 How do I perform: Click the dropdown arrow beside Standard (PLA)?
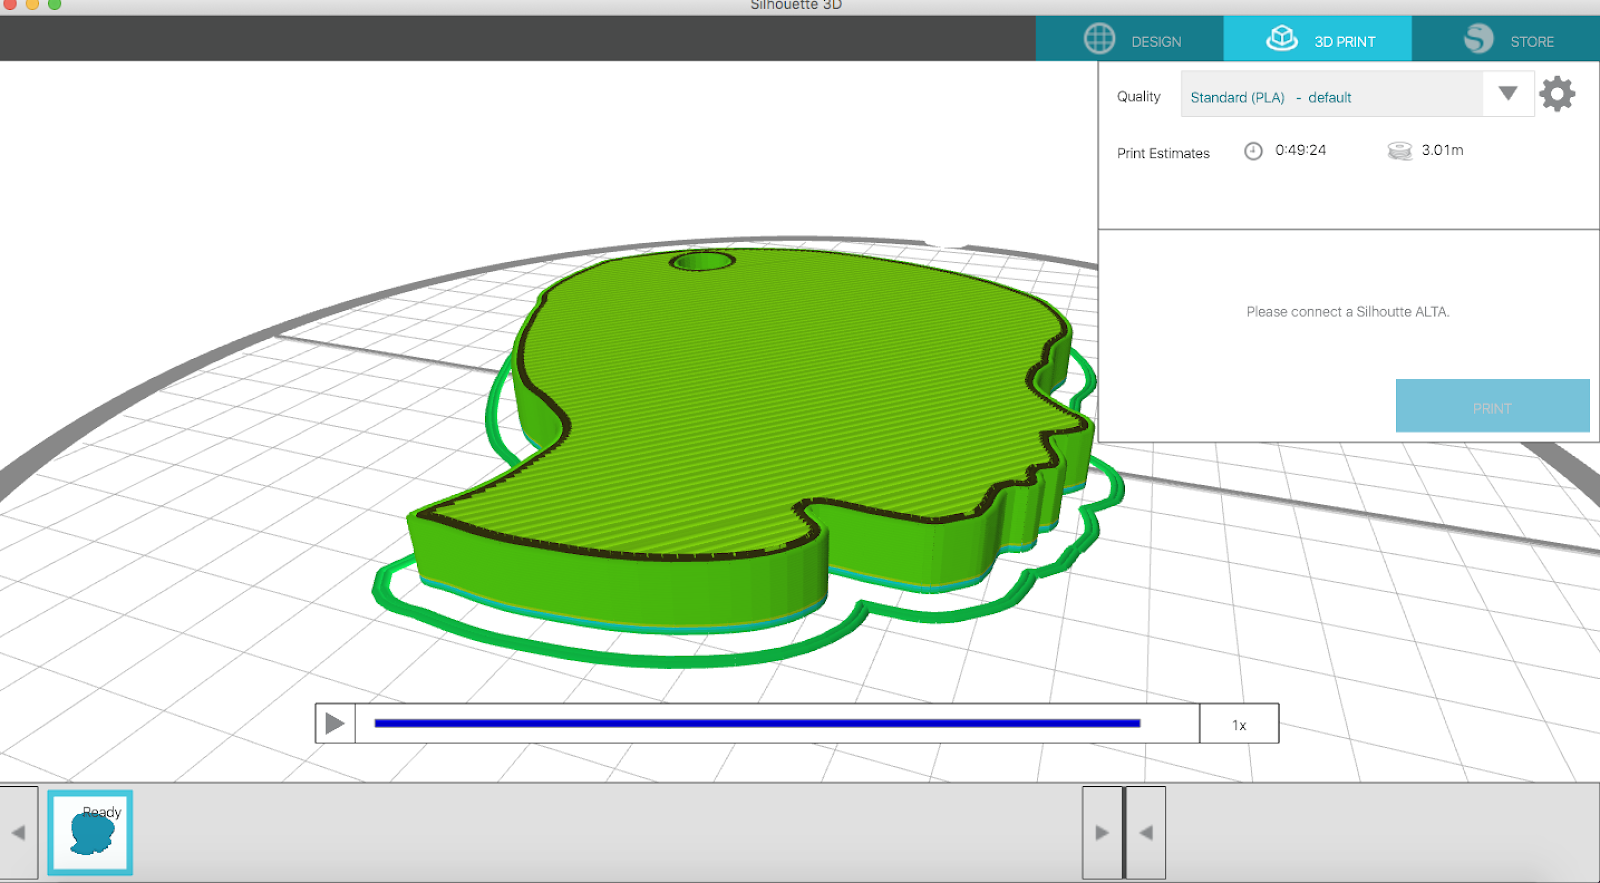pyautogui.click(x=1508, y=93)
